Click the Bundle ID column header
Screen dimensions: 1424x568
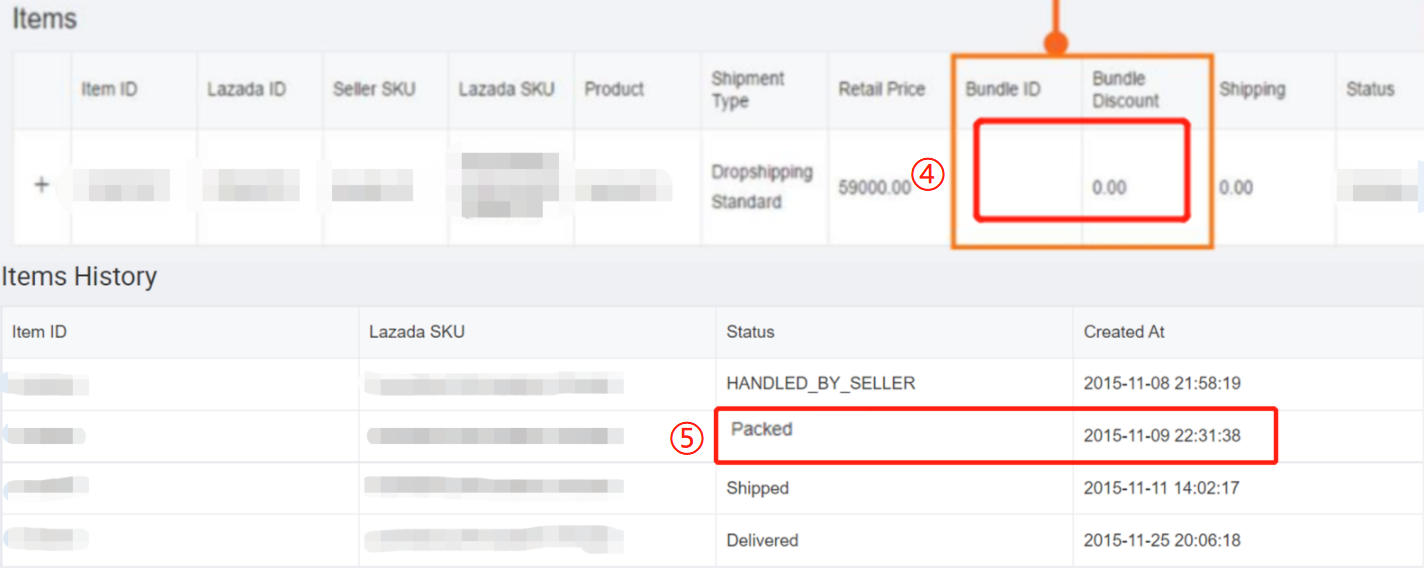[1003, 89]
